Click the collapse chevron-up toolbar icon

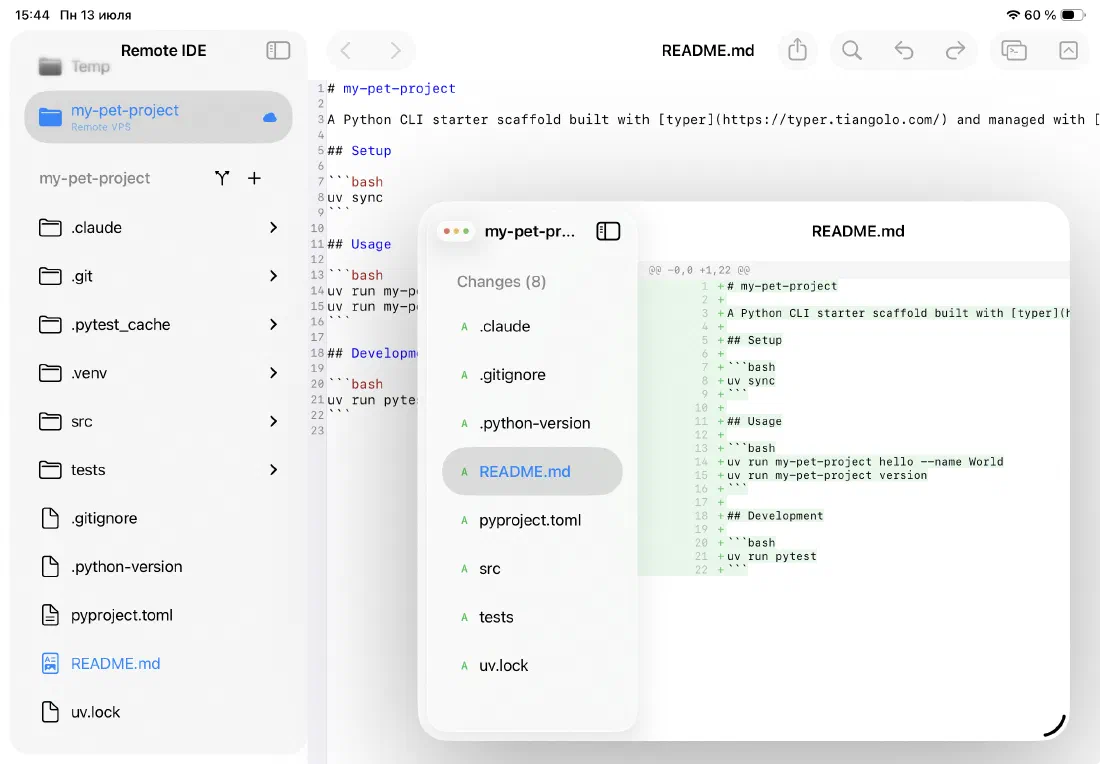click(x=1068, y=51)
